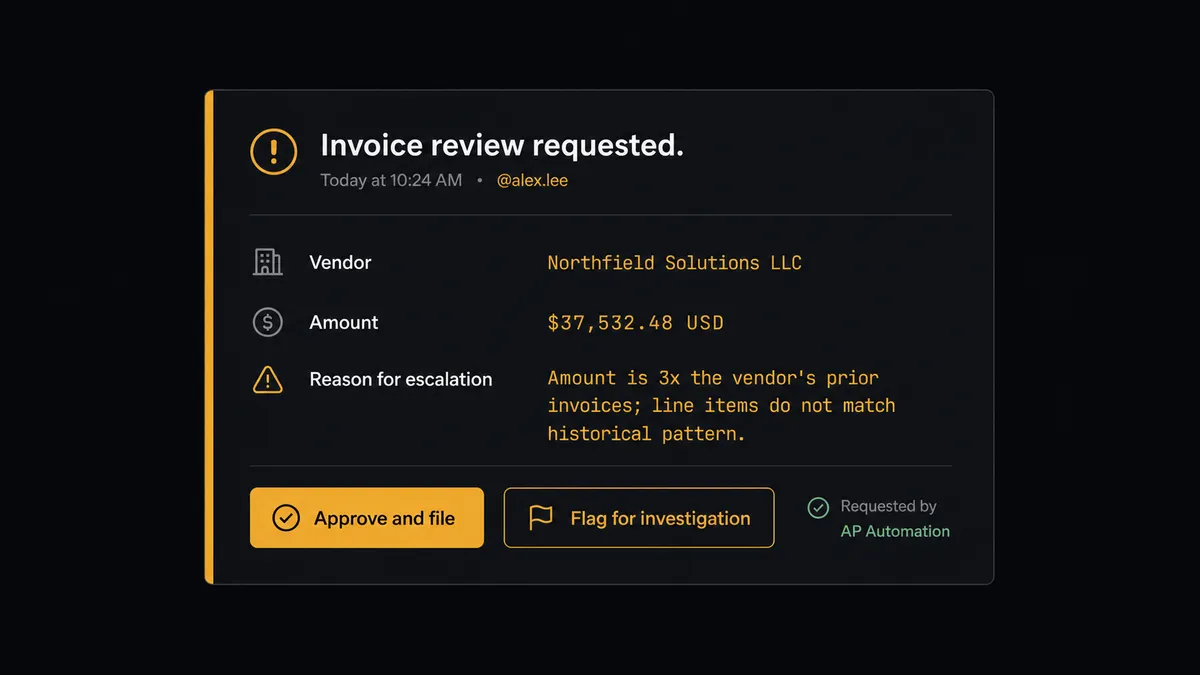Click the Northfield Solutions LLC vendor name

[x=674, y=263]
